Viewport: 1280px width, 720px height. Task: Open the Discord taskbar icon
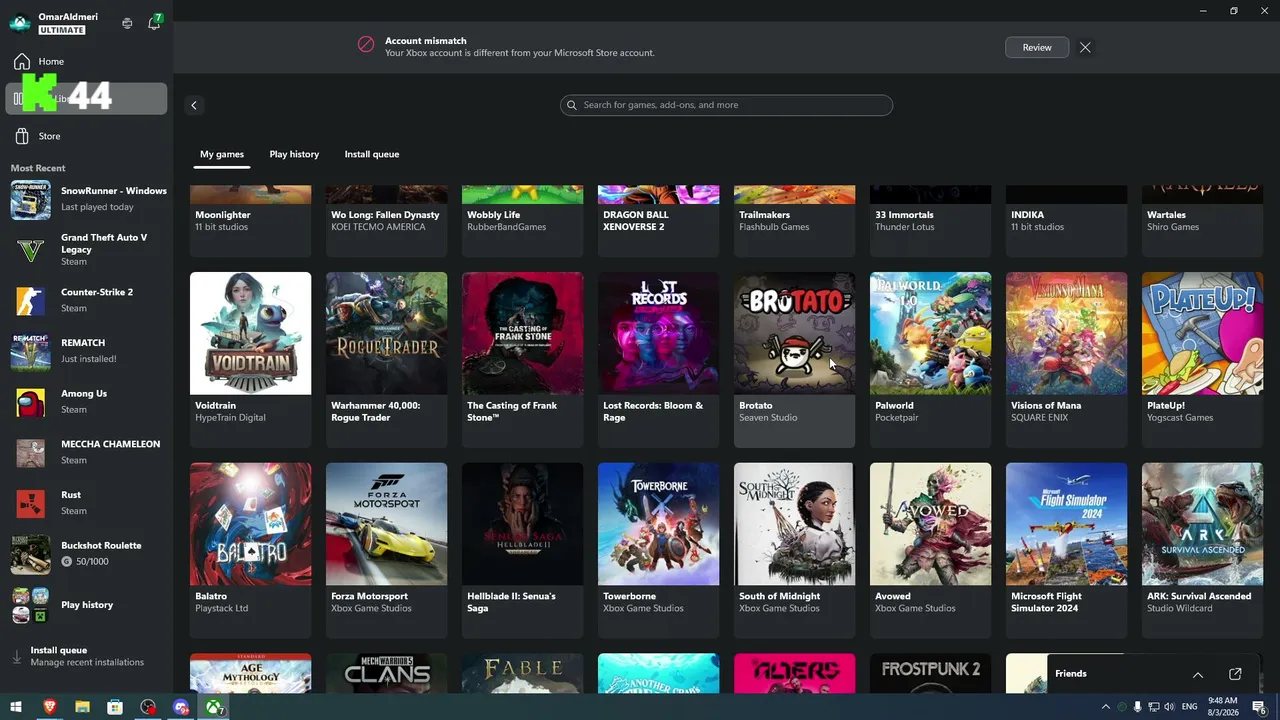point(181,707)
